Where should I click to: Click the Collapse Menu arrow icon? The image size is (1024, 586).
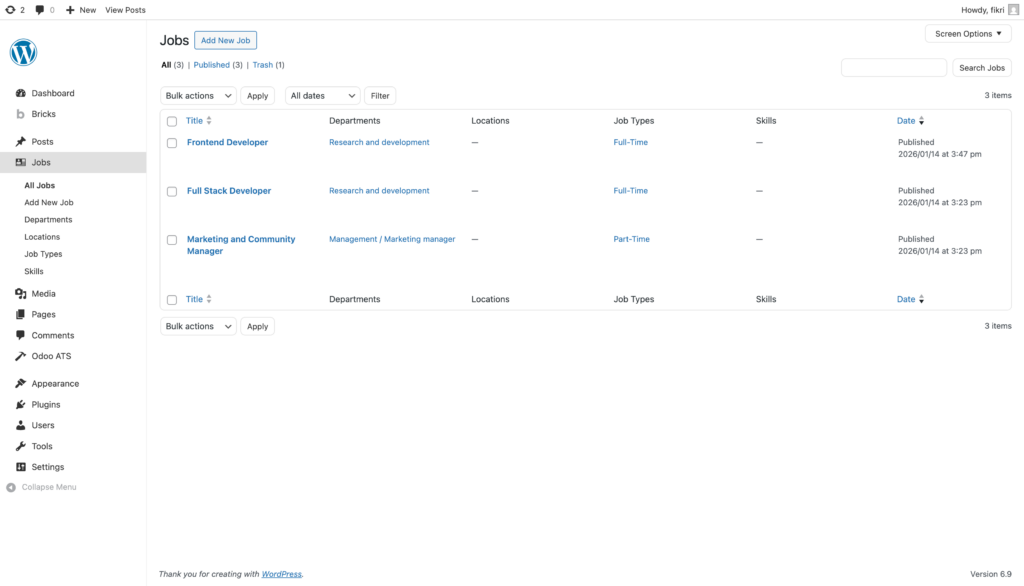coord(11,488)
